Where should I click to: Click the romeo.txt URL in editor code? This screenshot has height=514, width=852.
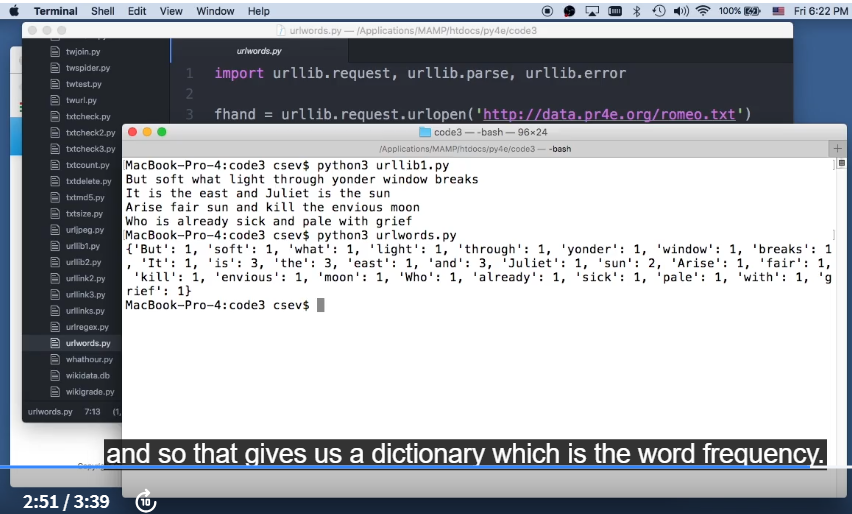point(609,115)
